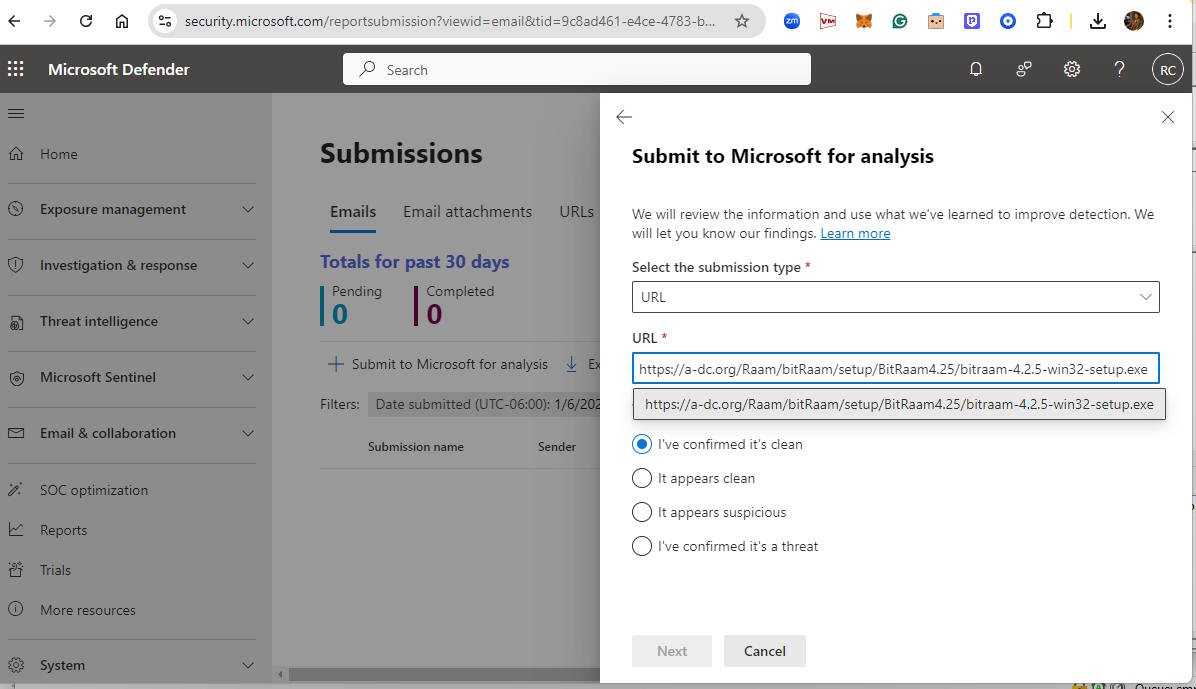Image resolution: width=1196 pixels, height=689 pixels.
Task: Open the MetaMask fox extension
Action: click(x=863, y=21)
